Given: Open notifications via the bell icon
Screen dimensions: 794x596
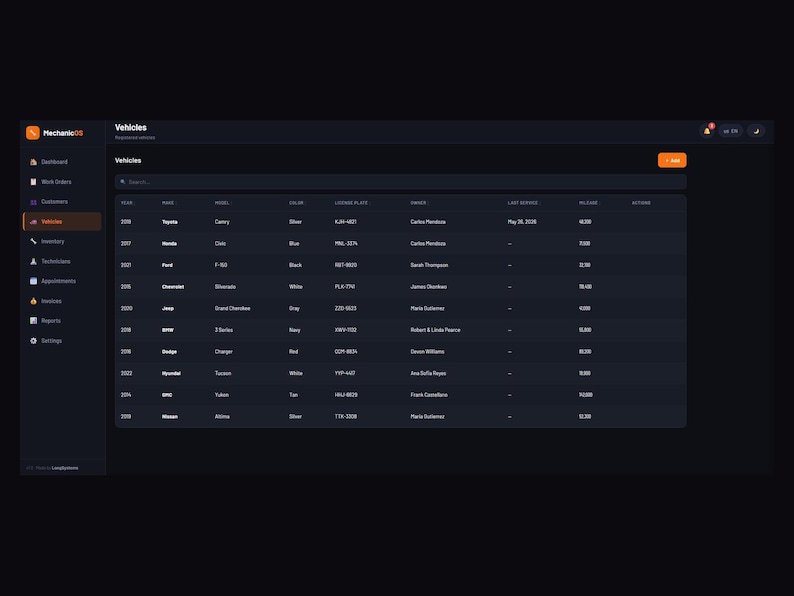Looking at the screenshot, I should 707,131.
